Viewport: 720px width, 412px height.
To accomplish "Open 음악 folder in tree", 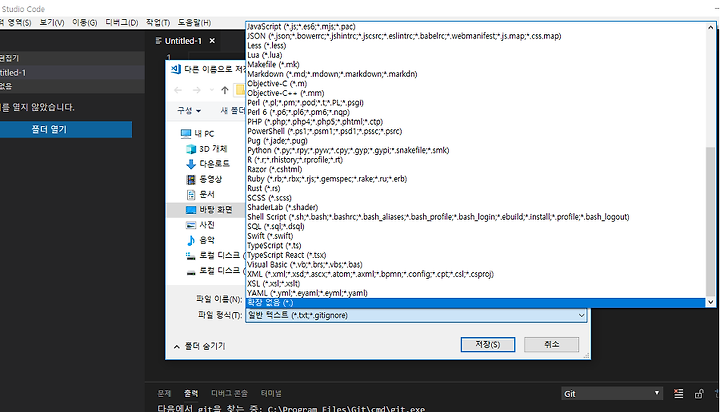I will click(201, 240).
